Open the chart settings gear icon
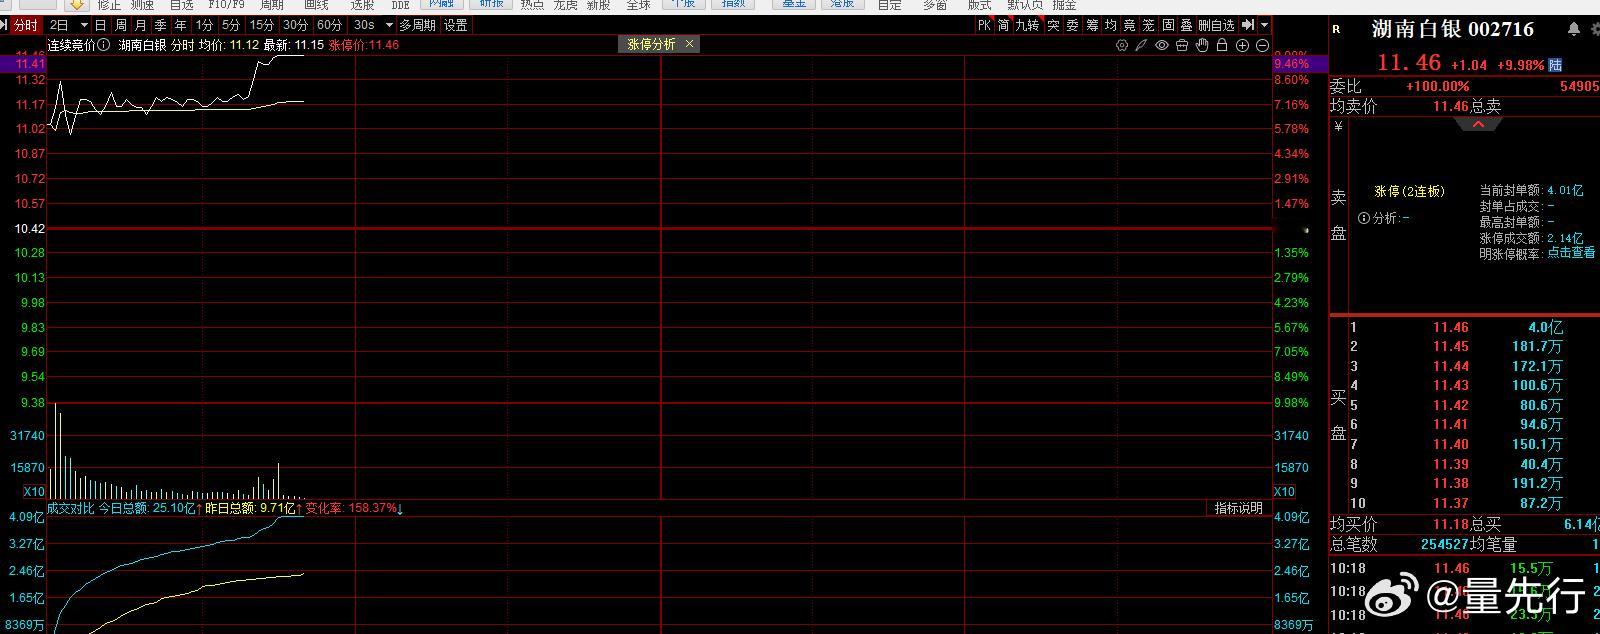Screen dimensions: 1600x634 [x=1122, y=45]
